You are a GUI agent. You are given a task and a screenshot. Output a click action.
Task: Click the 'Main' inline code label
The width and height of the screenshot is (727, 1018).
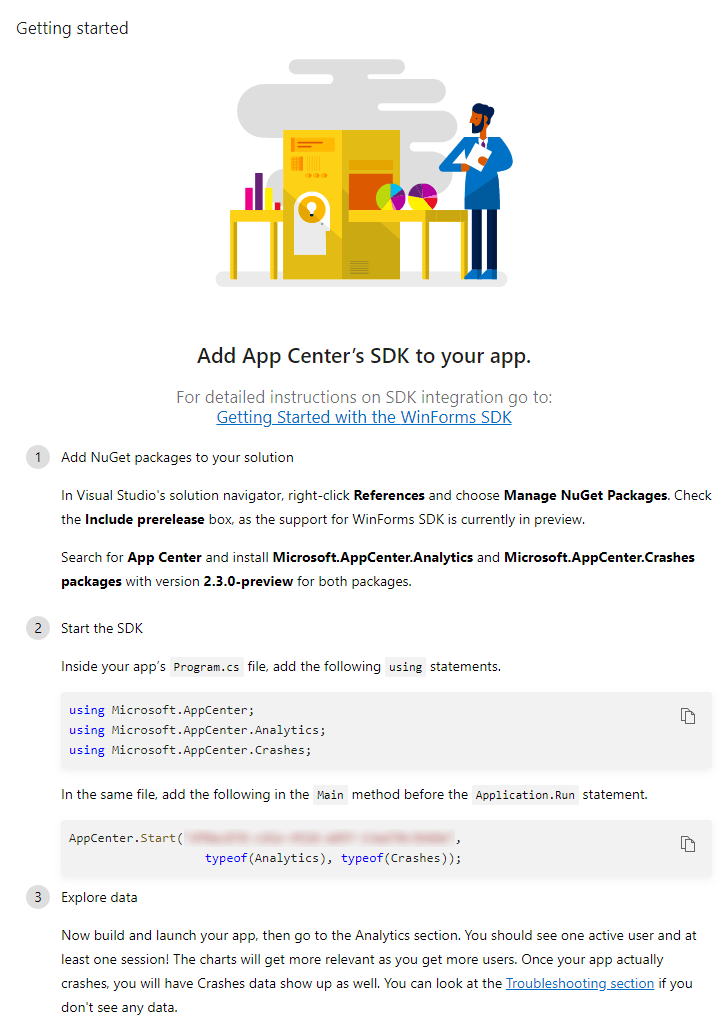coord(330,795)
